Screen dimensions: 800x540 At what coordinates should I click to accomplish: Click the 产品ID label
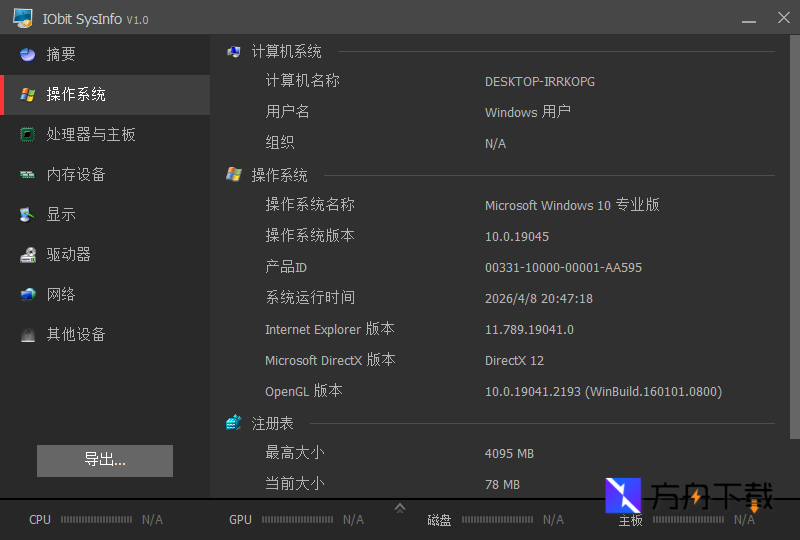(286, 266)
